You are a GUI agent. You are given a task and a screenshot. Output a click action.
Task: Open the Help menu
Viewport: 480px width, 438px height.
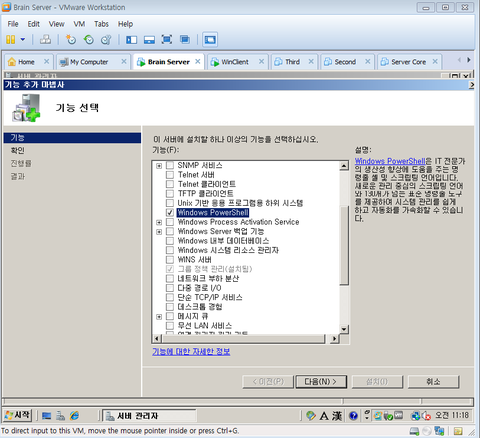[125, 24]
